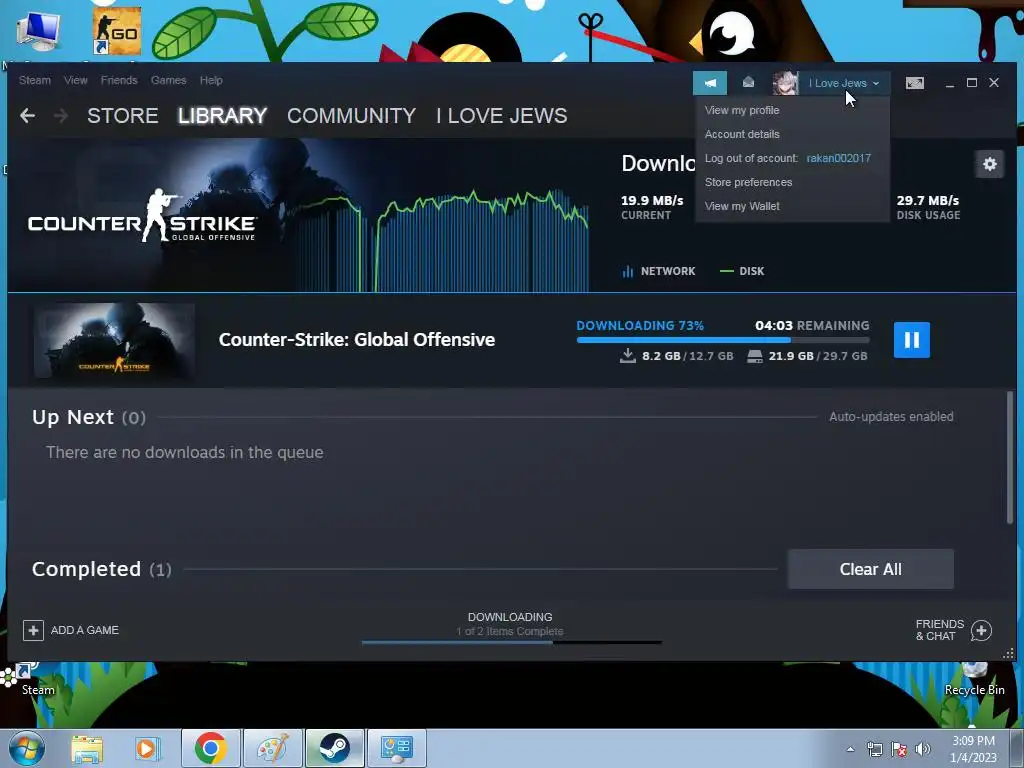The height and width of the screenshot is (768, 1024).
Task: Click the 19.9 MB/s CURRENT value
Action: (652, 206)
